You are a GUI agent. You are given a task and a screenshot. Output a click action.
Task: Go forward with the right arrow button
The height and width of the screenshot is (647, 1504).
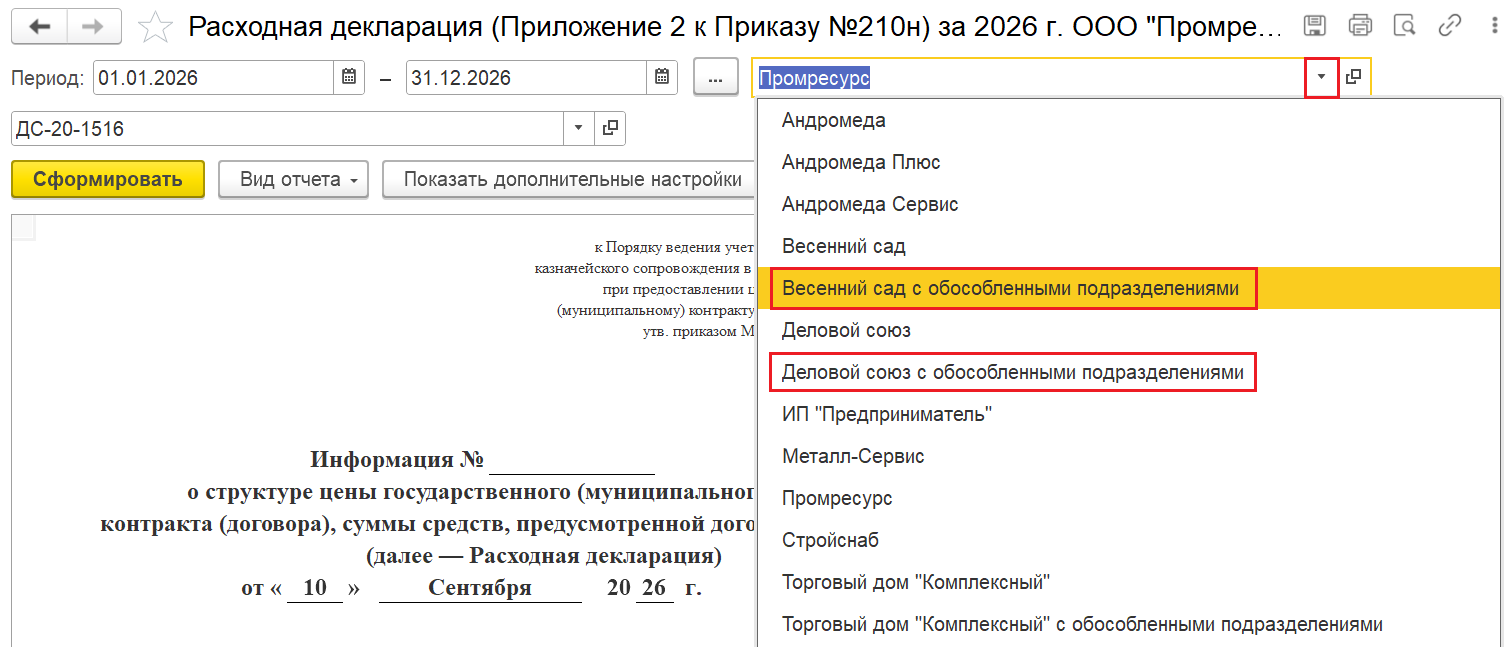[94, 27]
